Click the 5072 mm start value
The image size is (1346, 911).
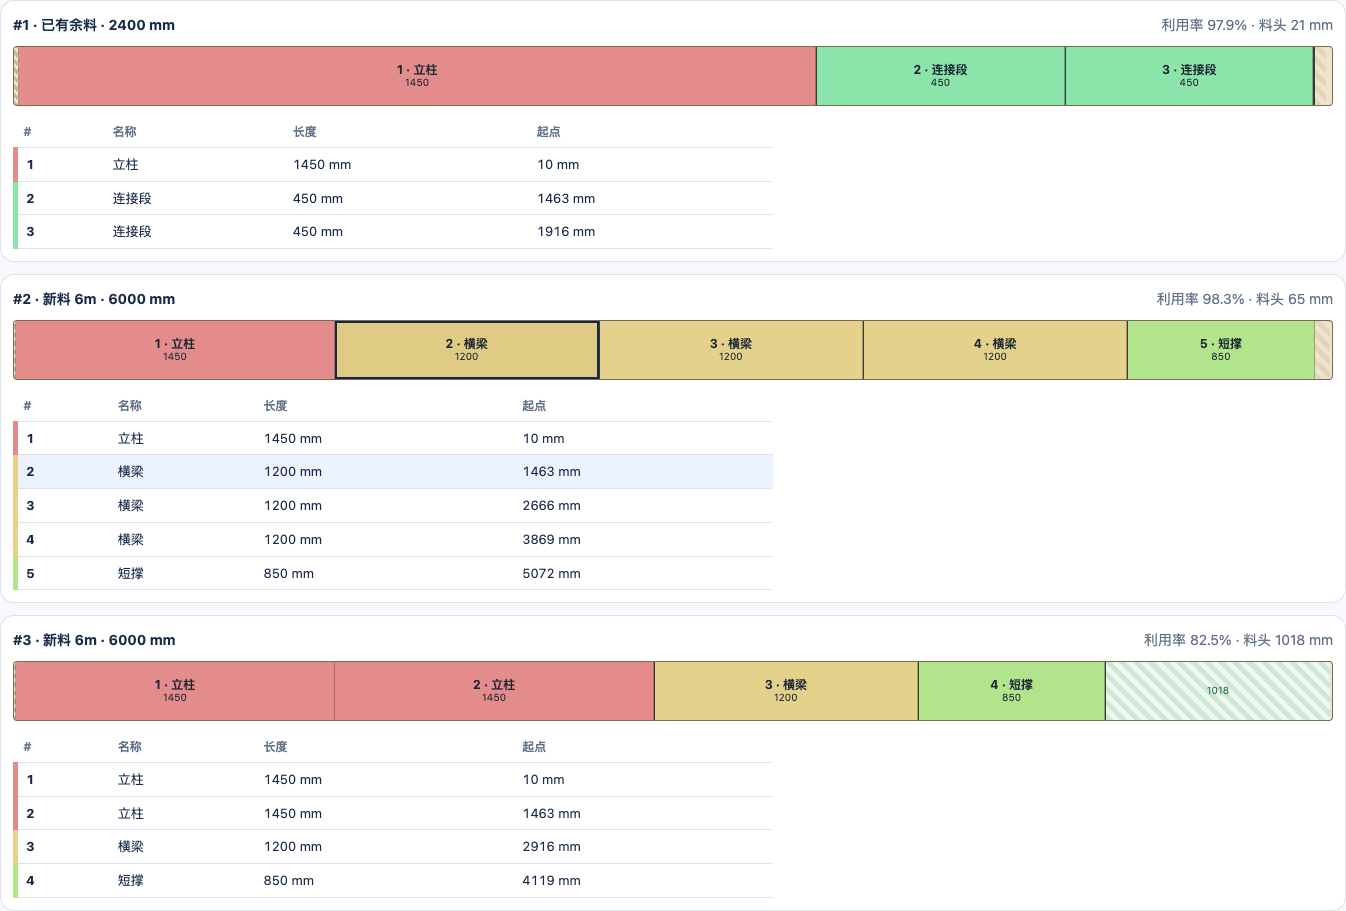(x=551, y=573)
